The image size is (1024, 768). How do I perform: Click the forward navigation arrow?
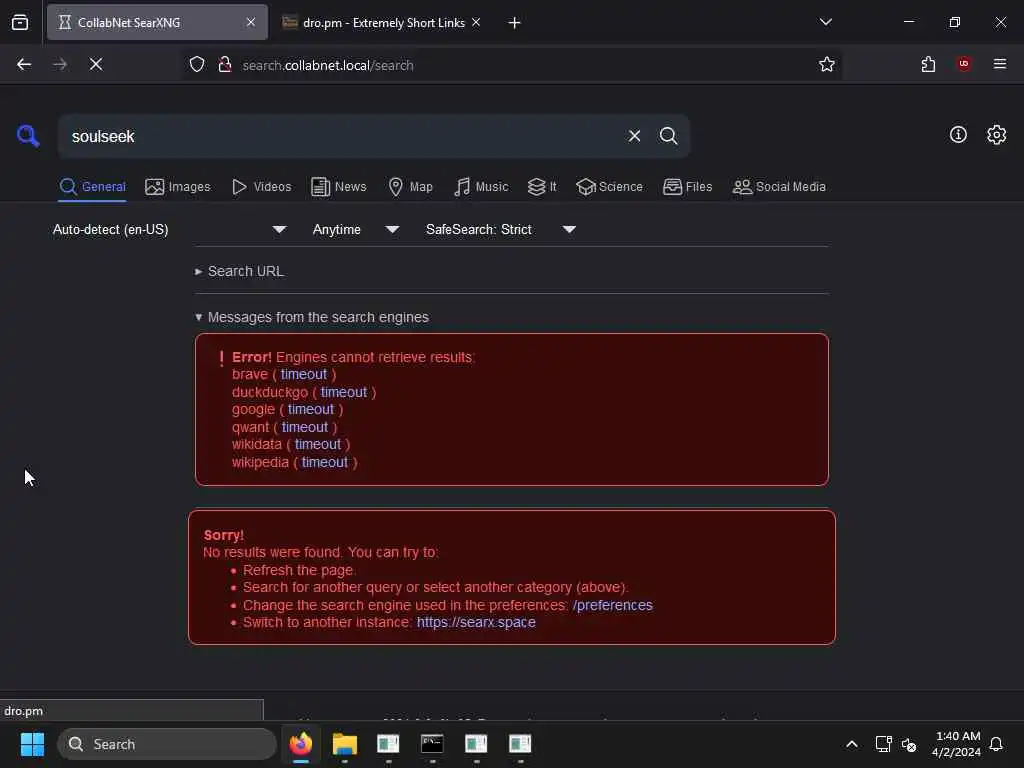pos(59,64)
